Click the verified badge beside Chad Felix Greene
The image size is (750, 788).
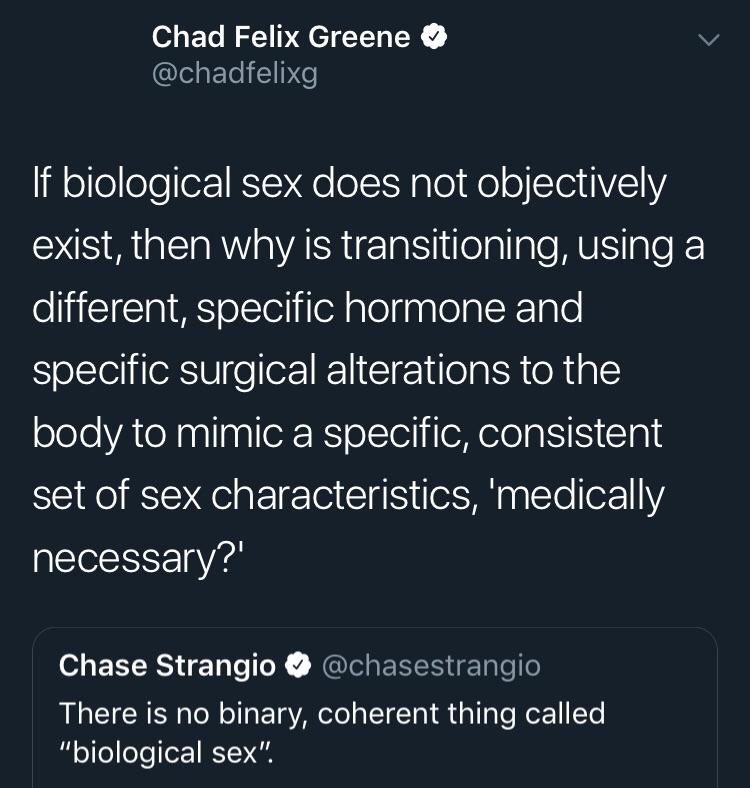[x=434, y=37]
